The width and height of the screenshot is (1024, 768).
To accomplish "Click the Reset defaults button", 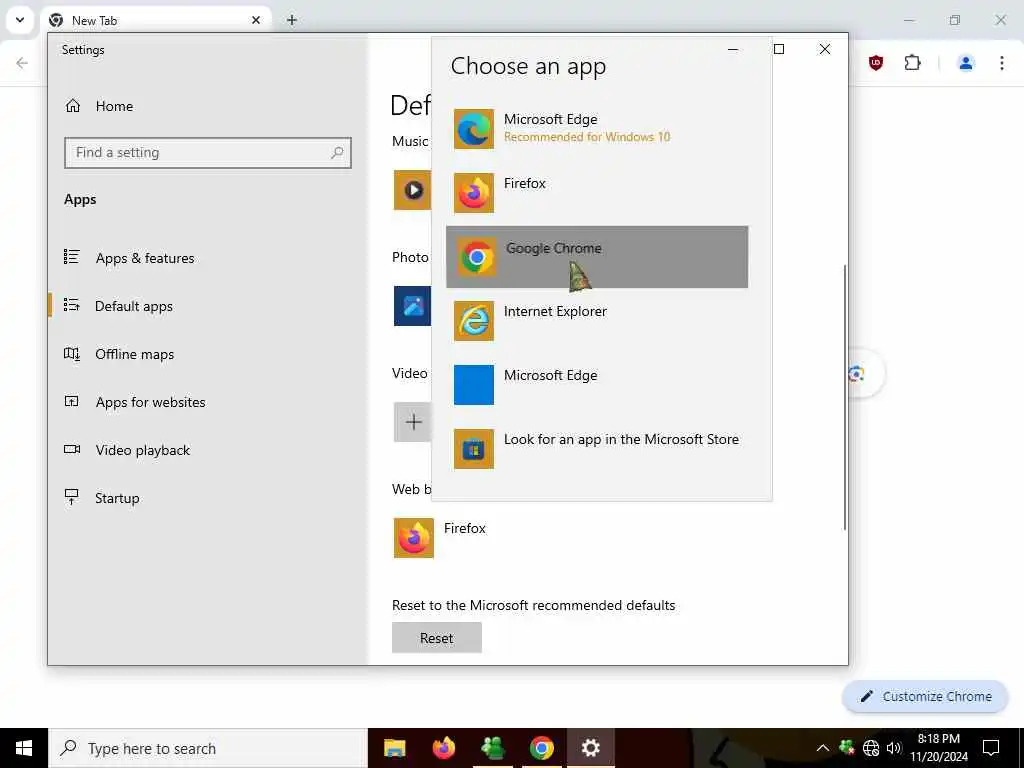I will [x=437, y=637].
